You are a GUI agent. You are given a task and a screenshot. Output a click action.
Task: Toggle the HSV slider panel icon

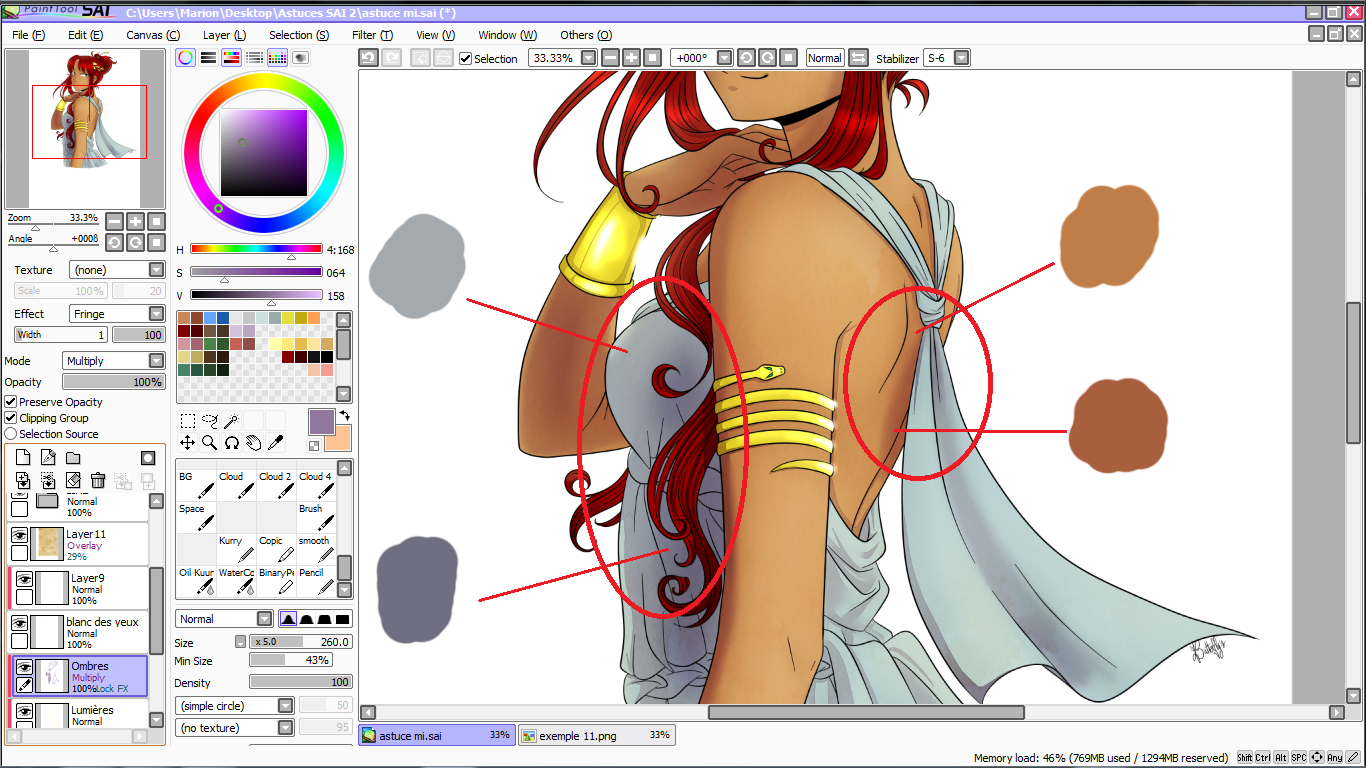click(231, 58)
